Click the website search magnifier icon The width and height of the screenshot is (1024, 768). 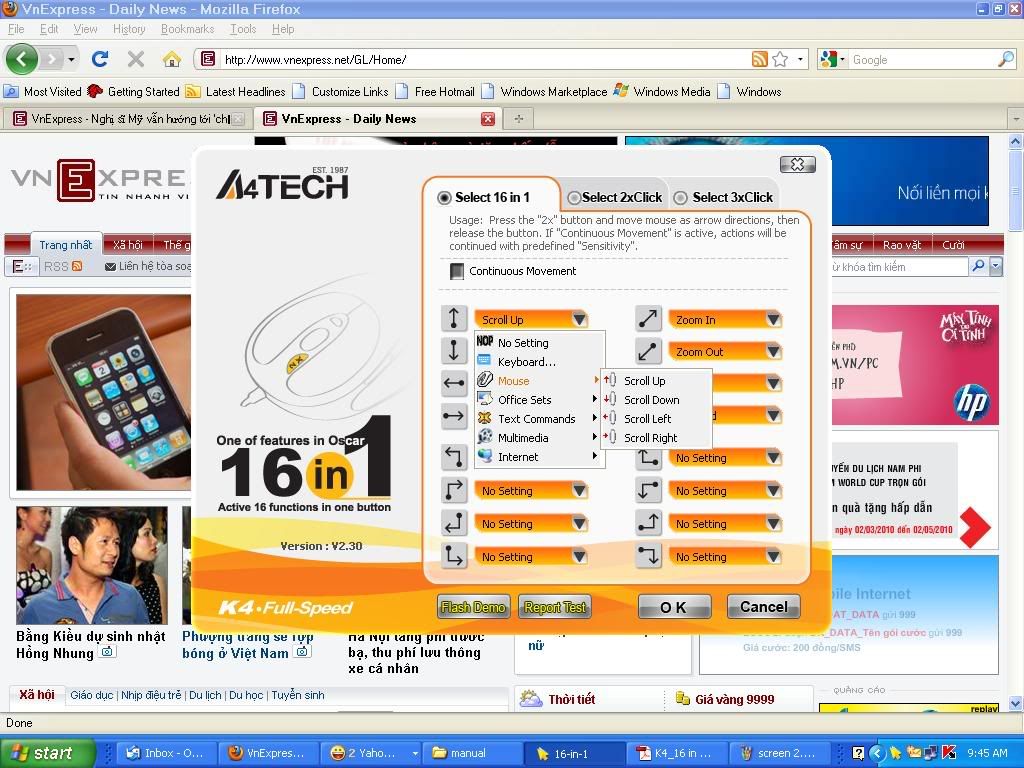coord(978,266)
